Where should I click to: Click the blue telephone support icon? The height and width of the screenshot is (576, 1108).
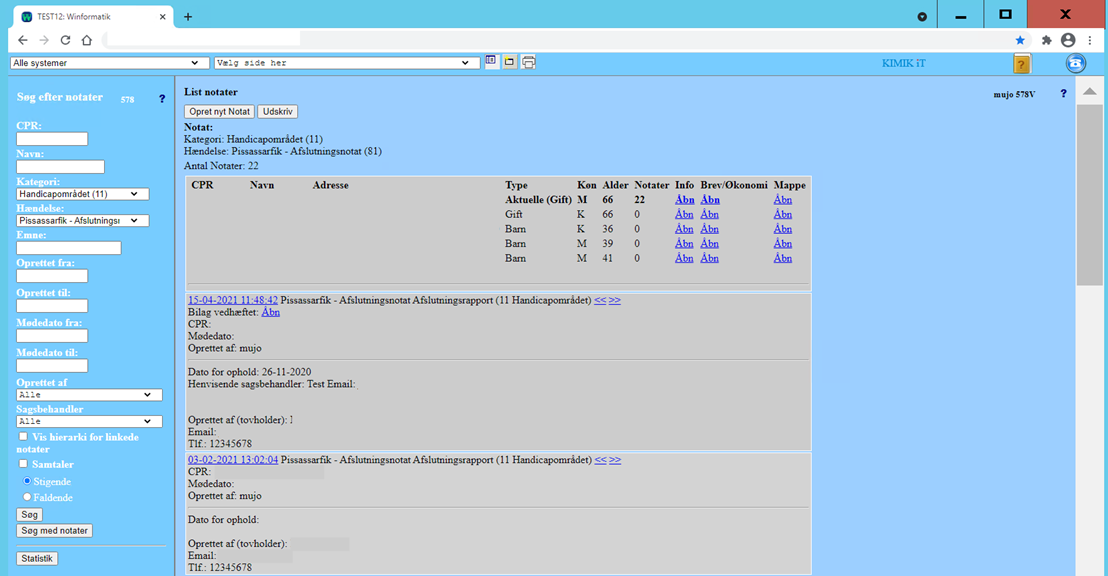pyautogui.click(x=1075, y=64)
